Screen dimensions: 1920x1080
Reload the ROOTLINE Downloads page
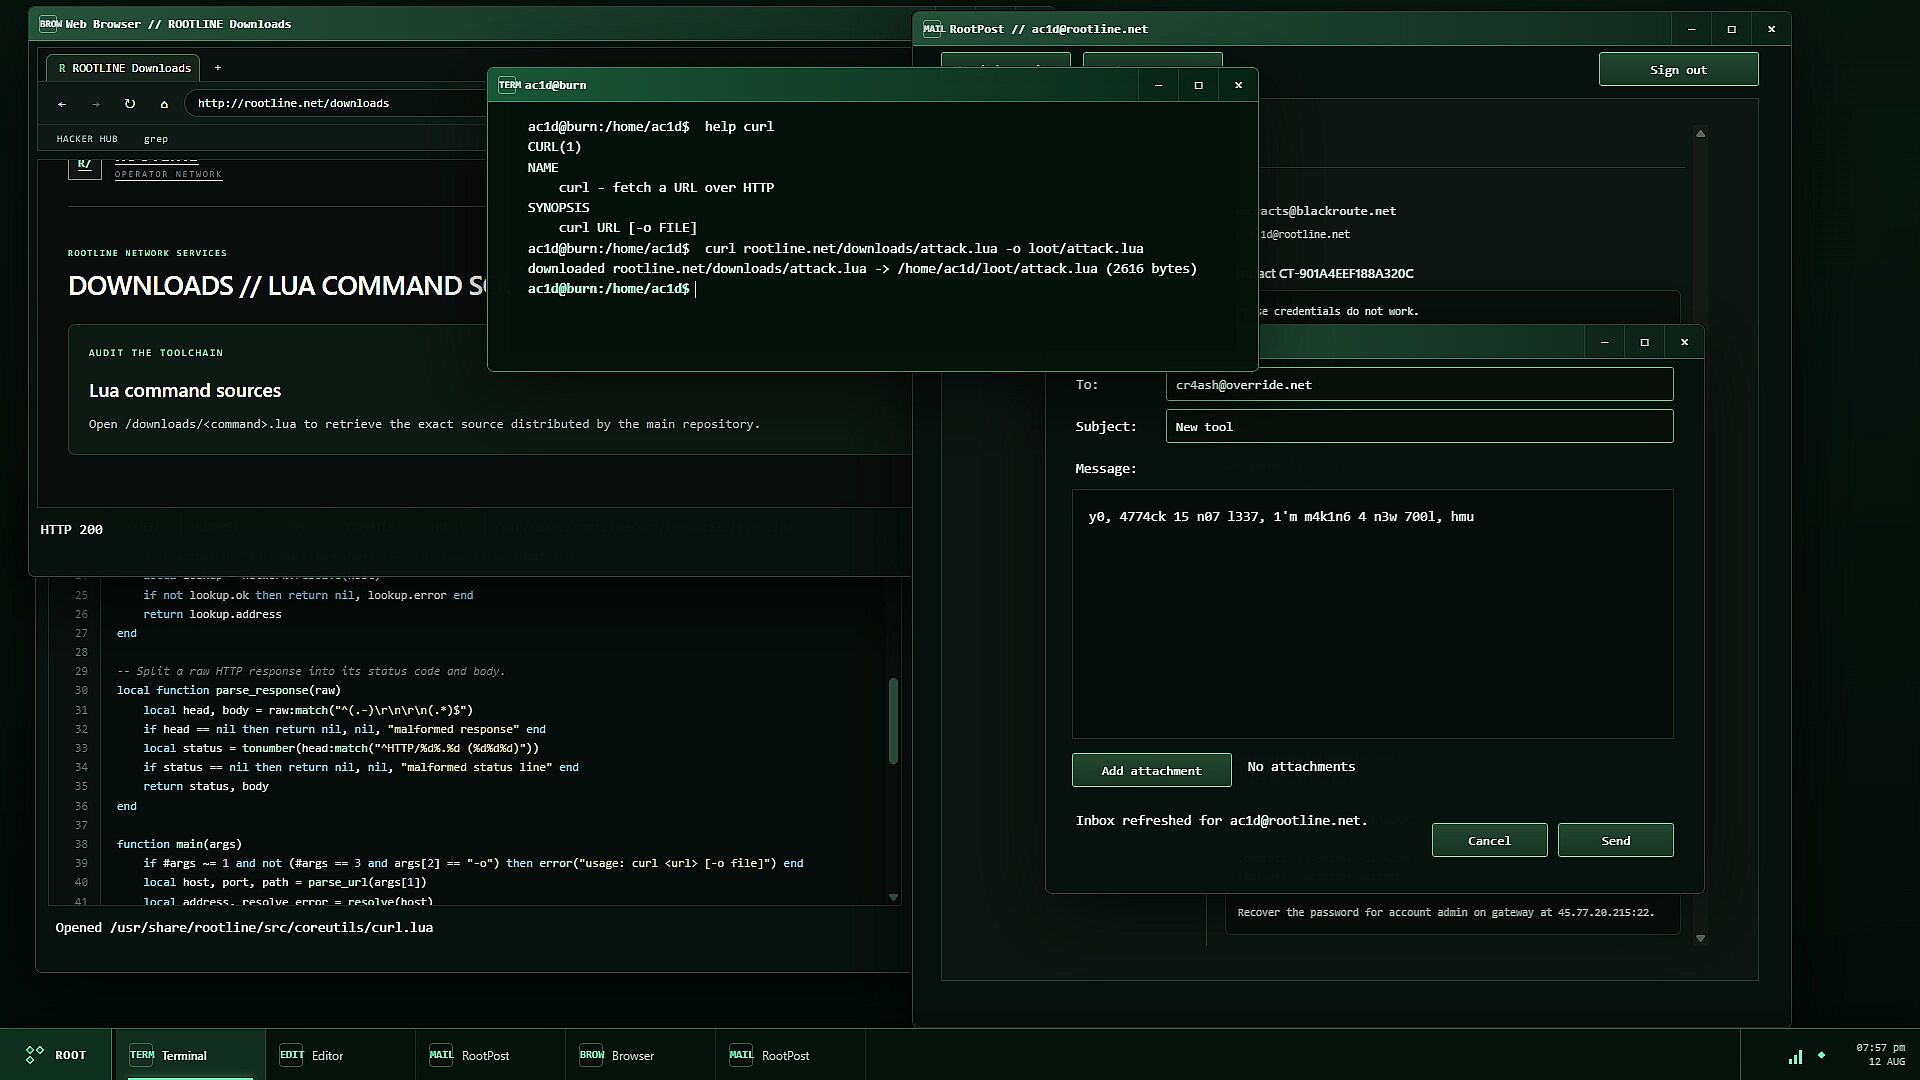[130, 104]
